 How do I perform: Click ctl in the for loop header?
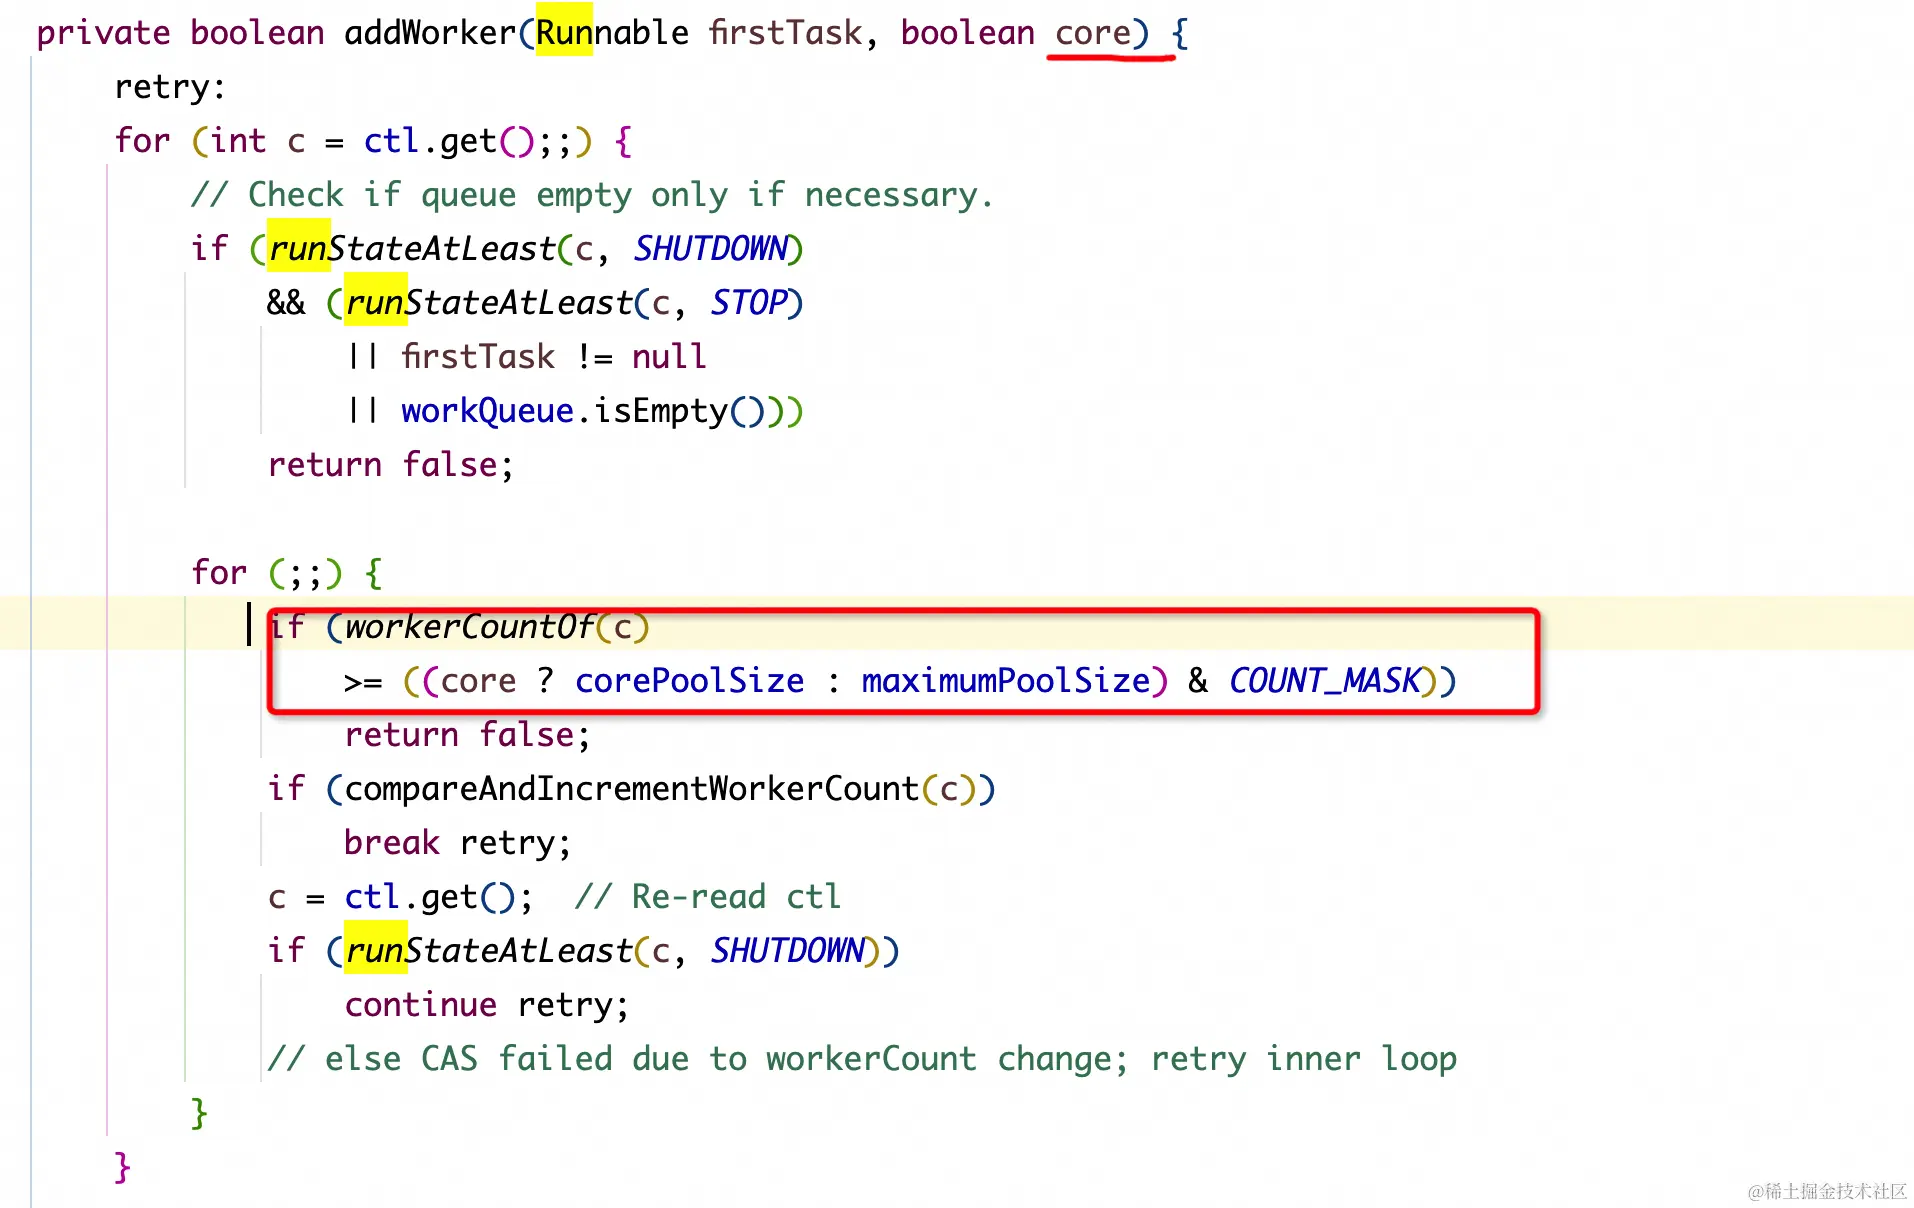point(391,141)
